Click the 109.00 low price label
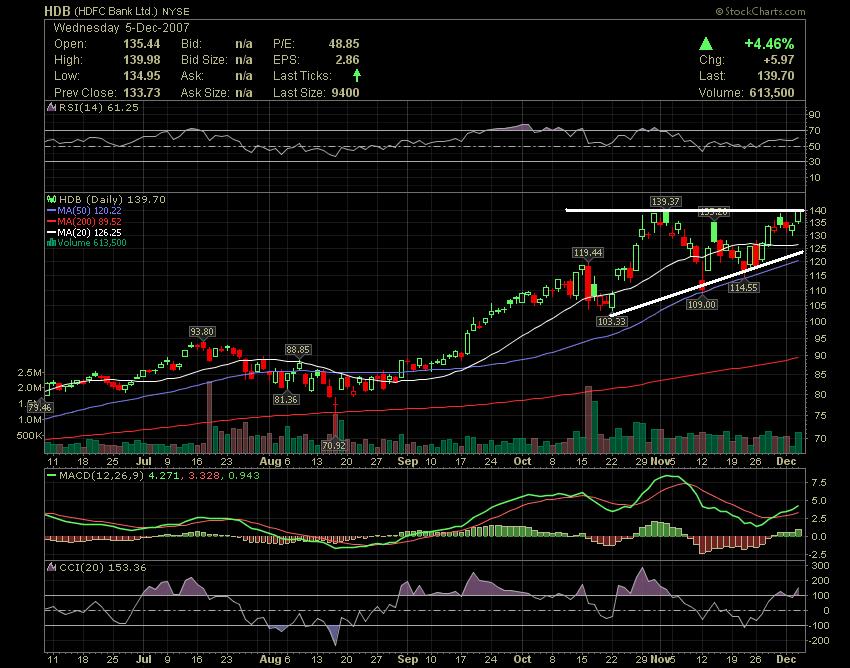 click(702, 305)
